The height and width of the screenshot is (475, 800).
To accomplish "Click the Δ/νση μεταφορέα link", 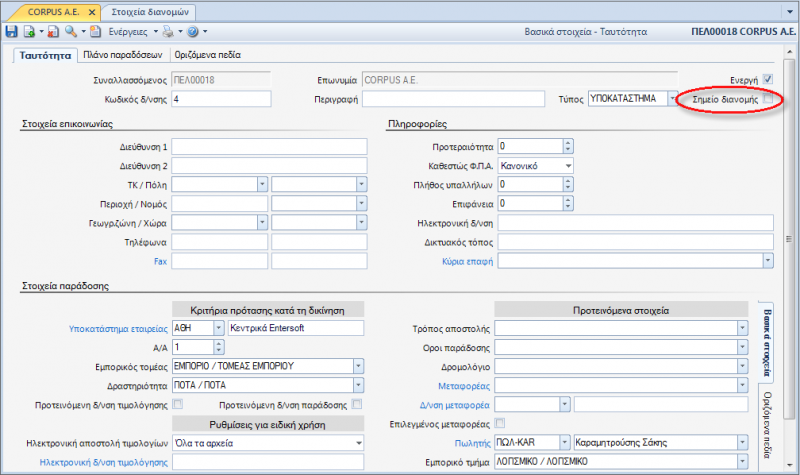I will coord(455,405).
